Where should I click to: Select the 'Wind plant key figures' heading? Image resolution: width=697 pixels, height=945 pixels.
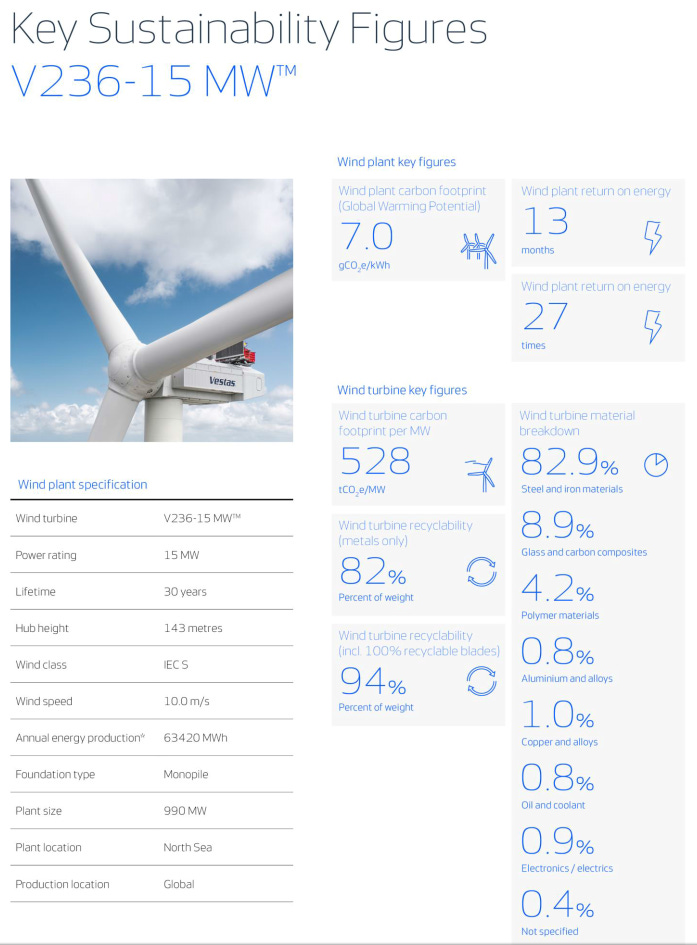click(396, 162)
